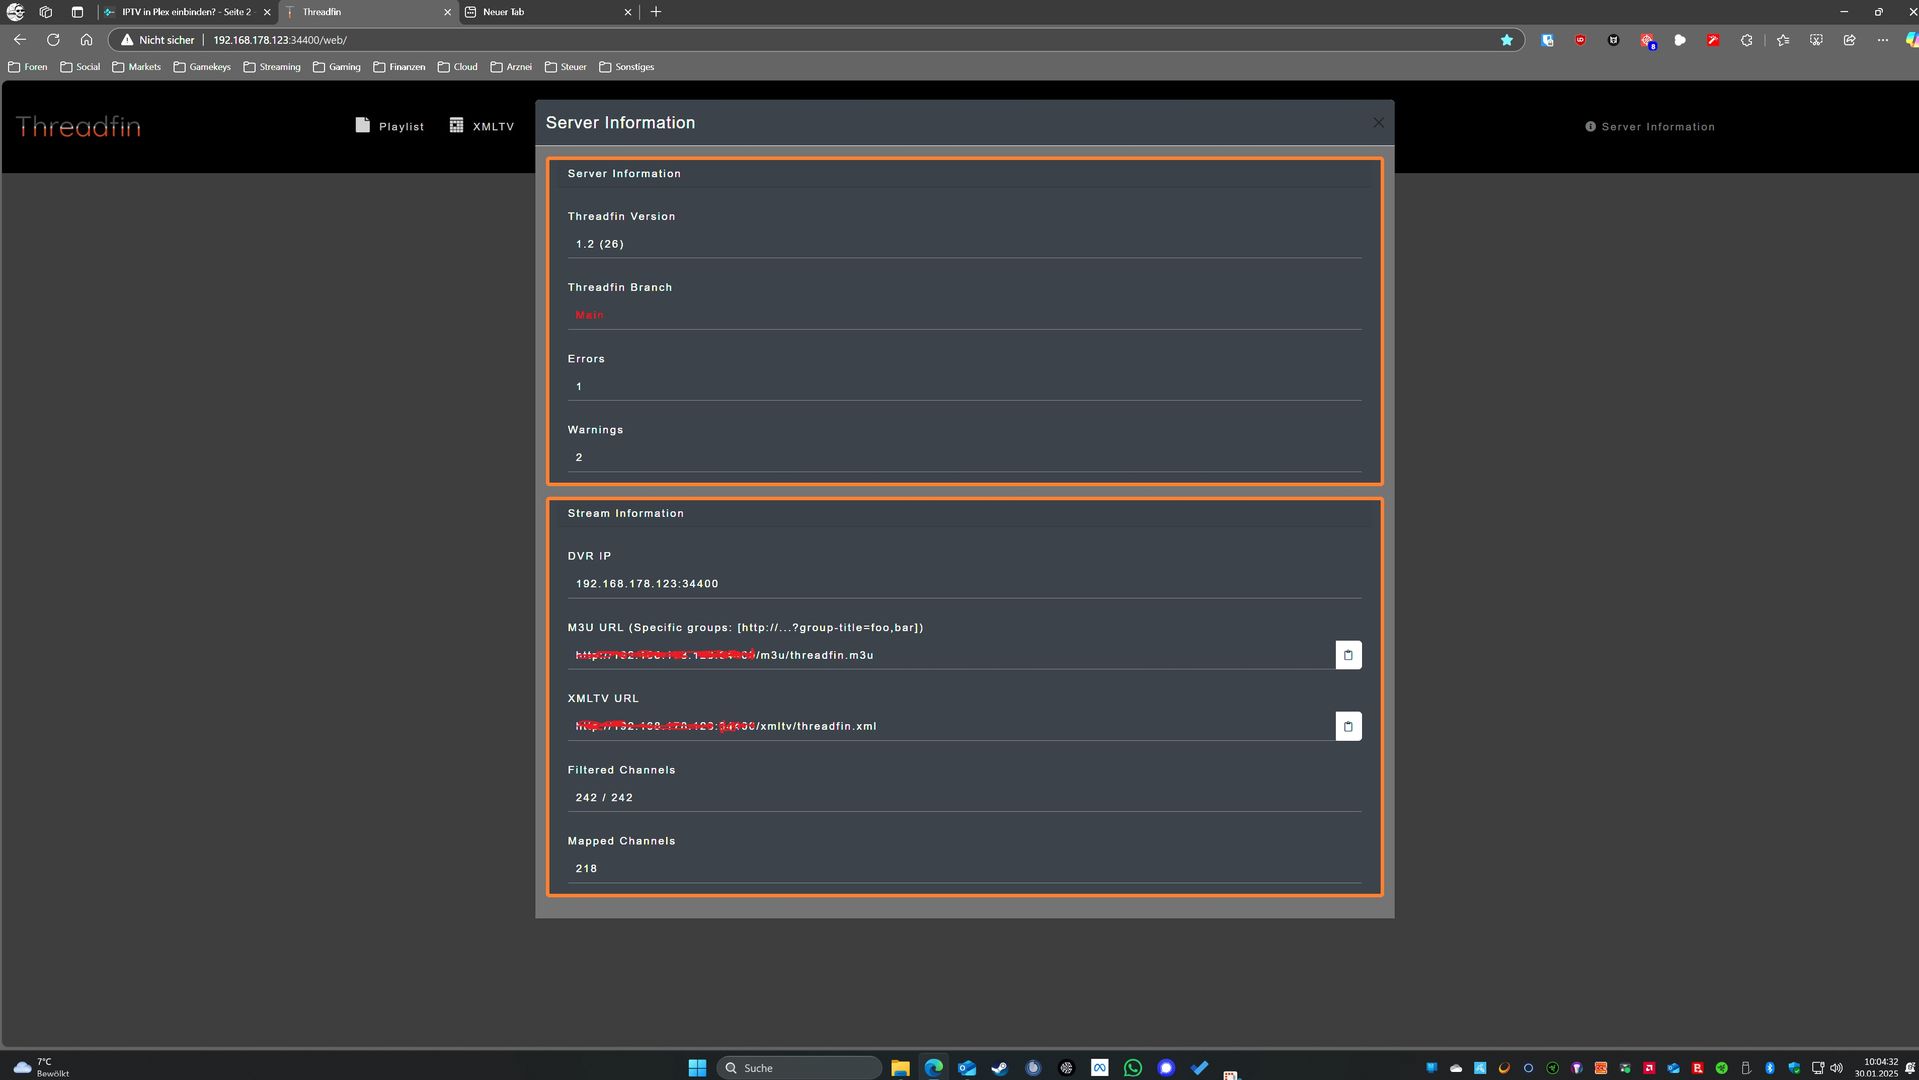The width and height of the screenshot is (1919, 1080).
Task: Open the Finanzen bookmarks folder
Action: [399, 67]
